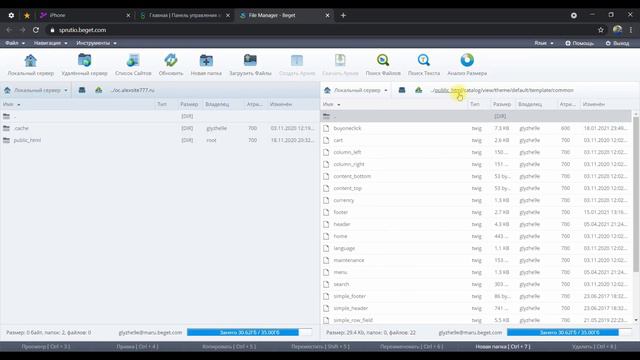
Task: Click the right panel disk usage bar
Action: (x=569, y=332)
